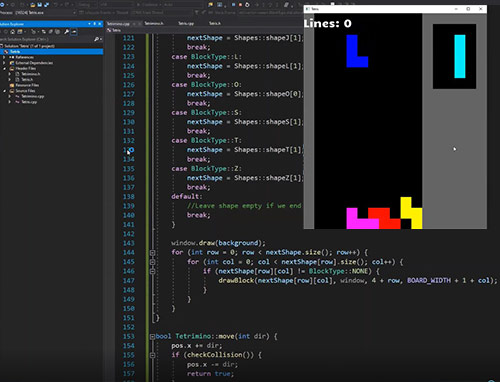Click the Save All icon in top toolbar
Image resolution: width=500 pixels, height=382 pixels.
coord(46,5)
